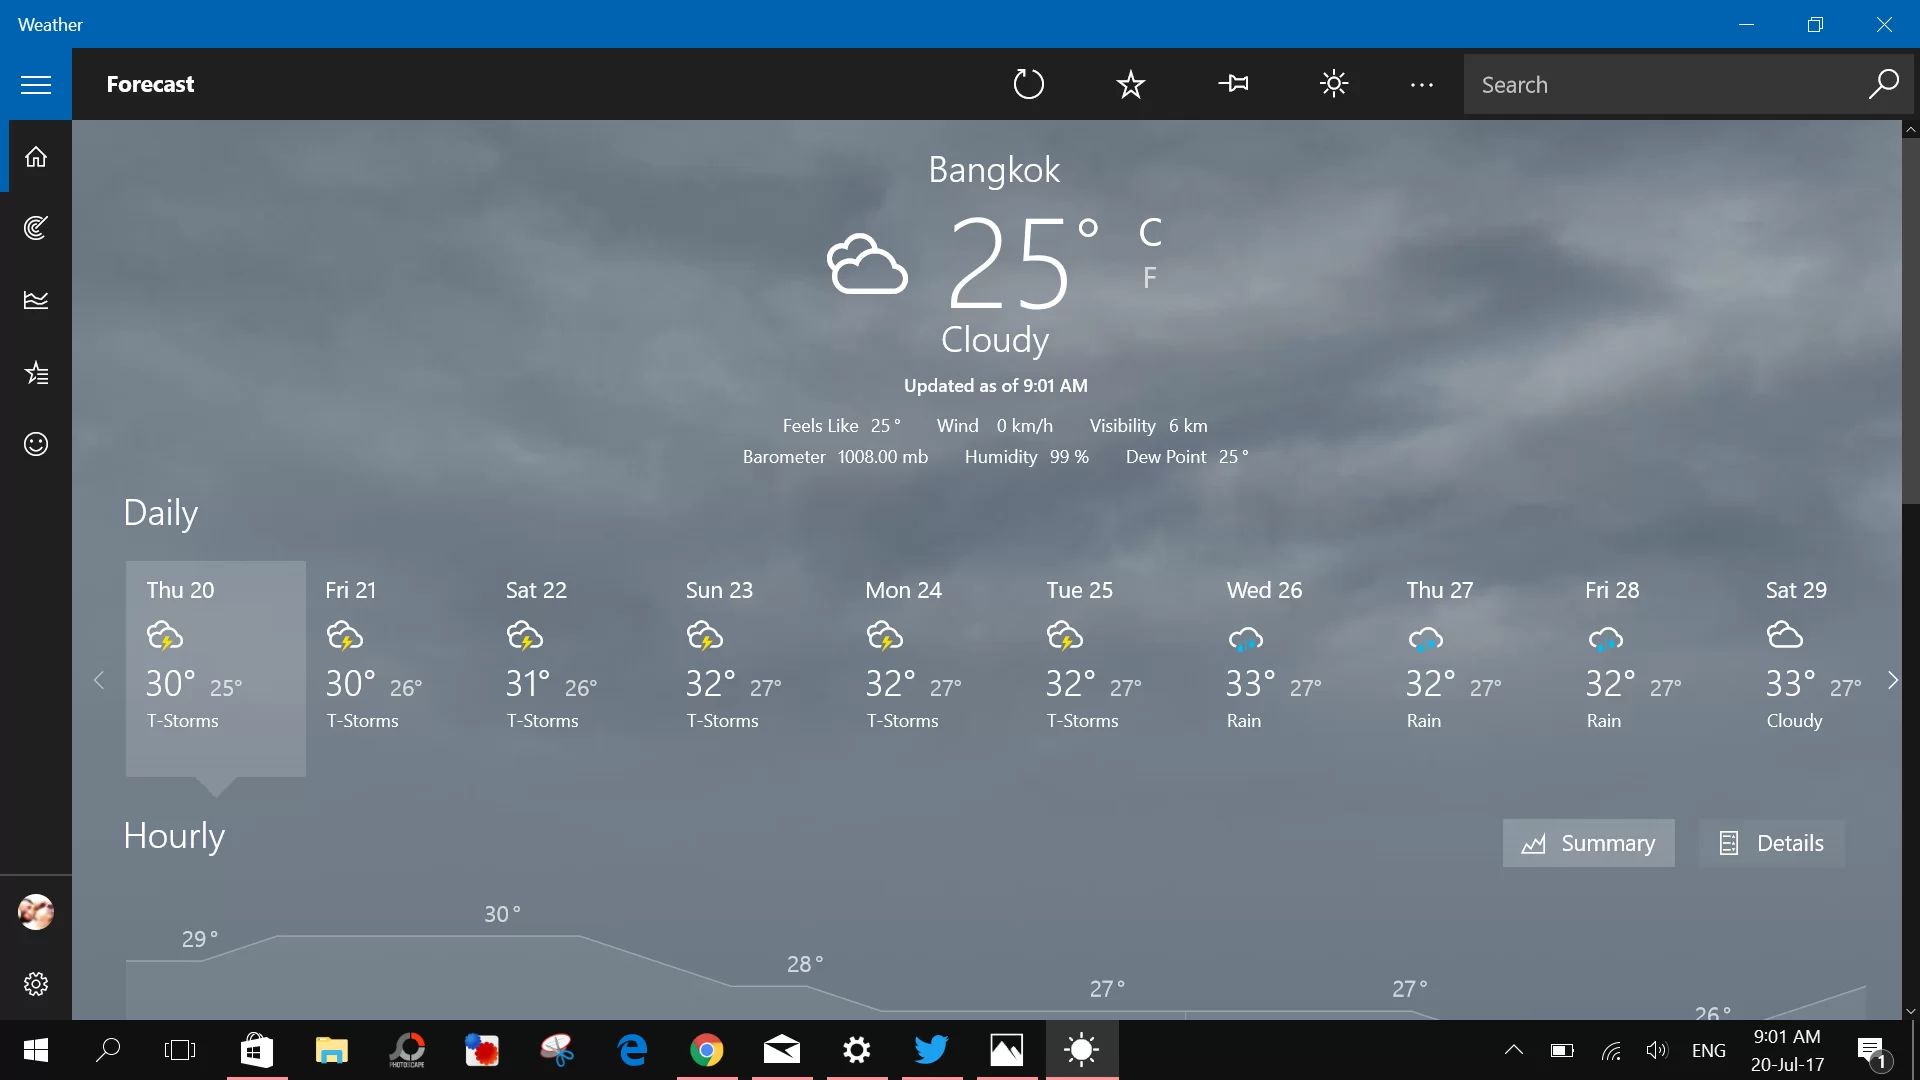Viewport: 1920px width, 1080px height.
Task: Open Google Chrome from the taskbar
Action: [x=707, y=1050]
